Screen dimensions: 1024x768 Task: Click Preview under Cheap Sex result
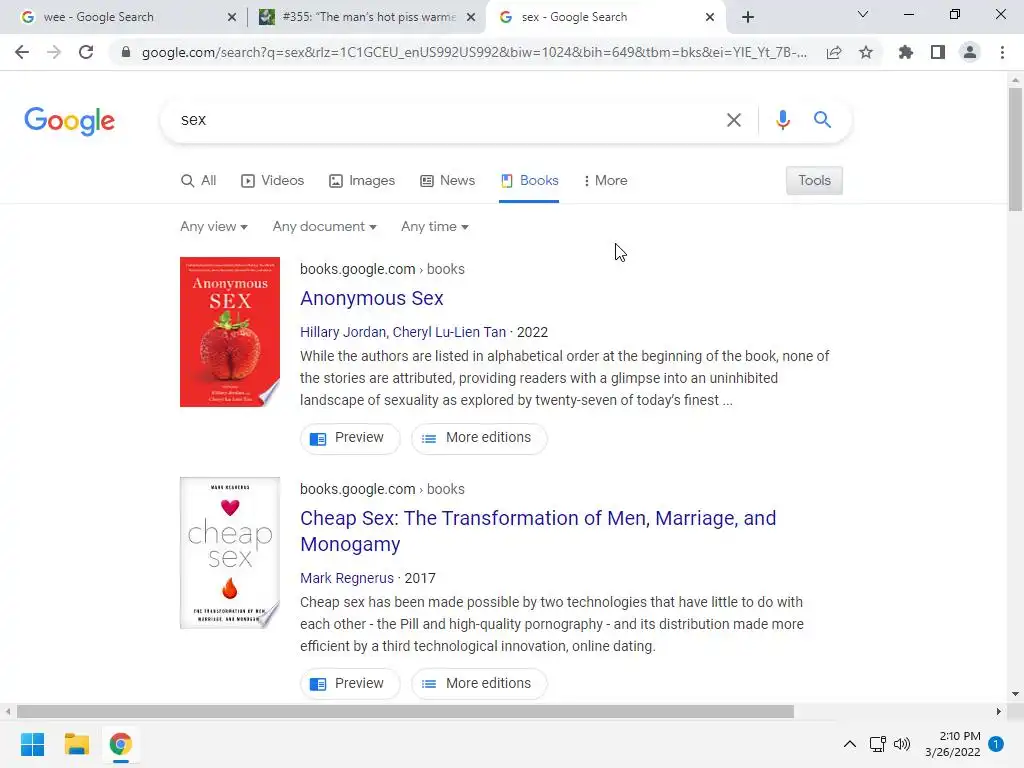350,684
